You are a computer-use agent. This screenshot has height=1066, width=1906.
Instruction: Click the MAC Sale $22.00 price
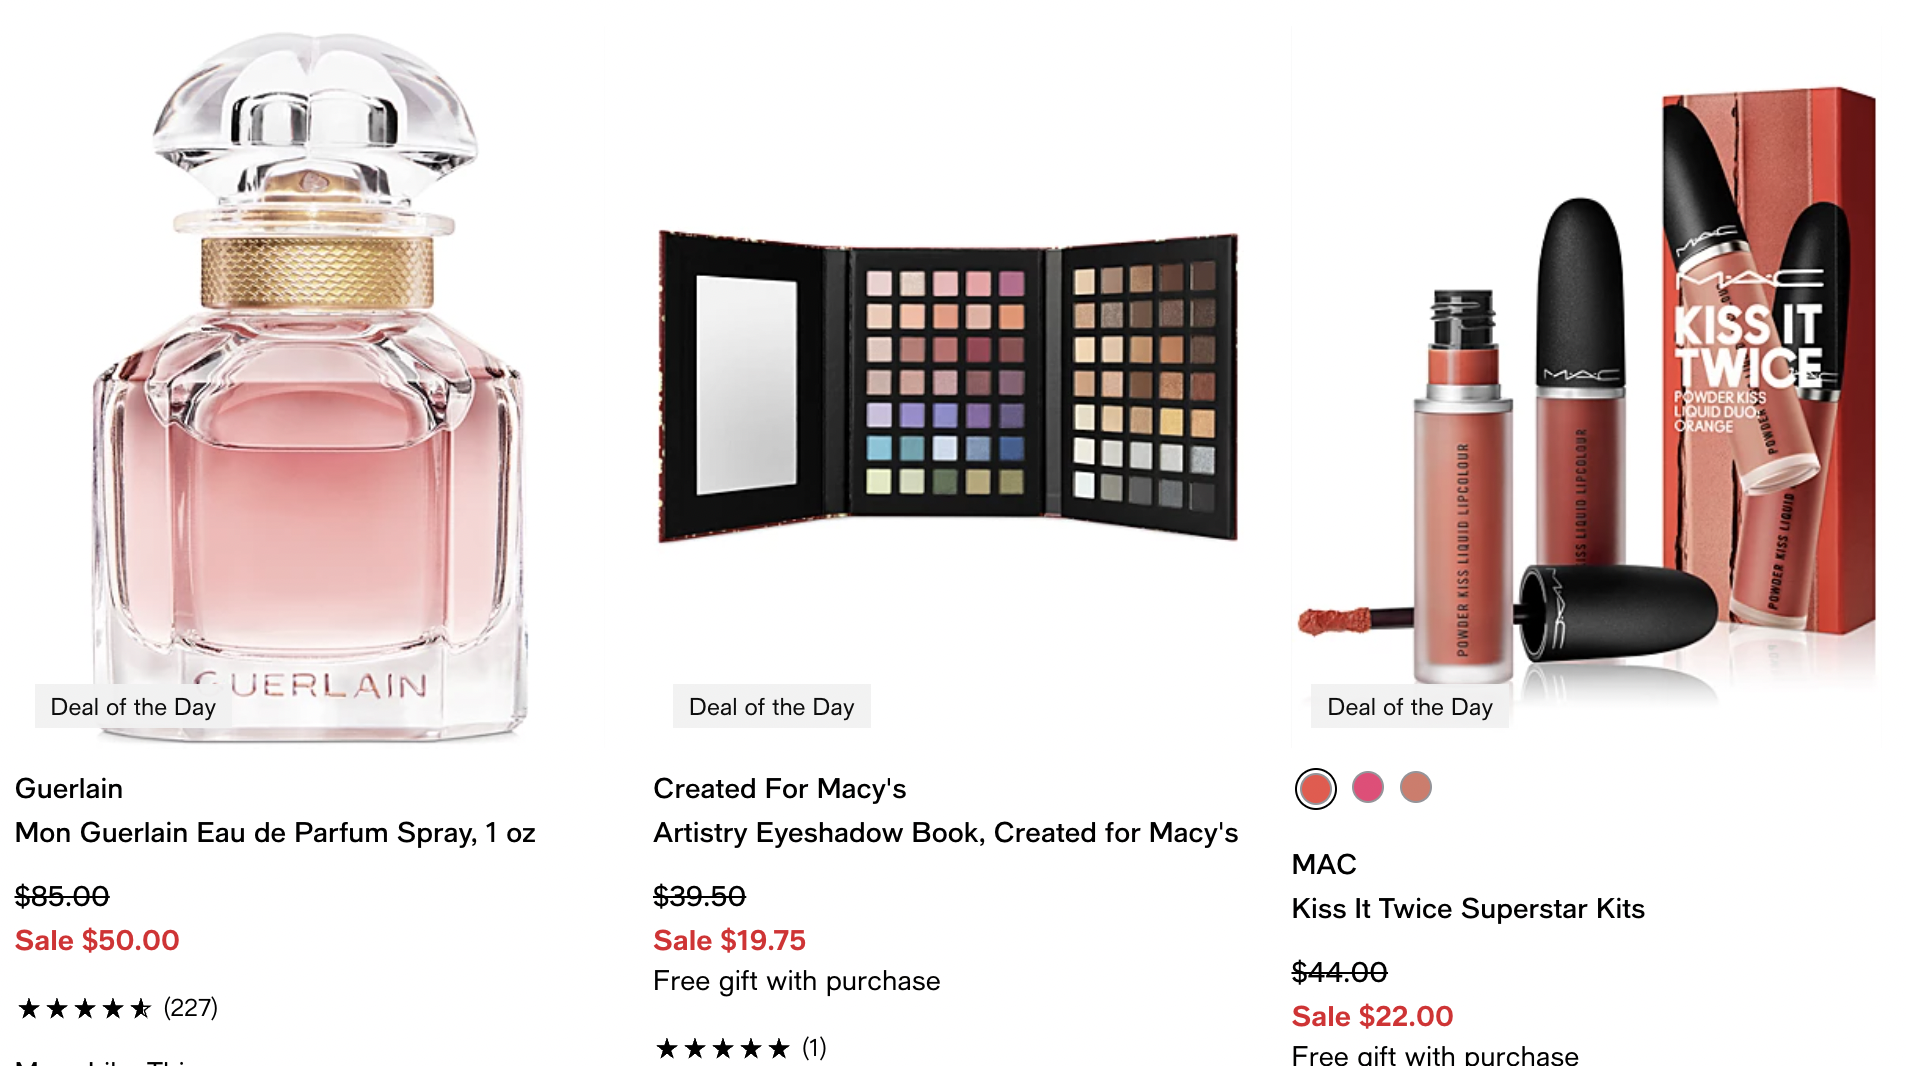pos(1372,1016)
